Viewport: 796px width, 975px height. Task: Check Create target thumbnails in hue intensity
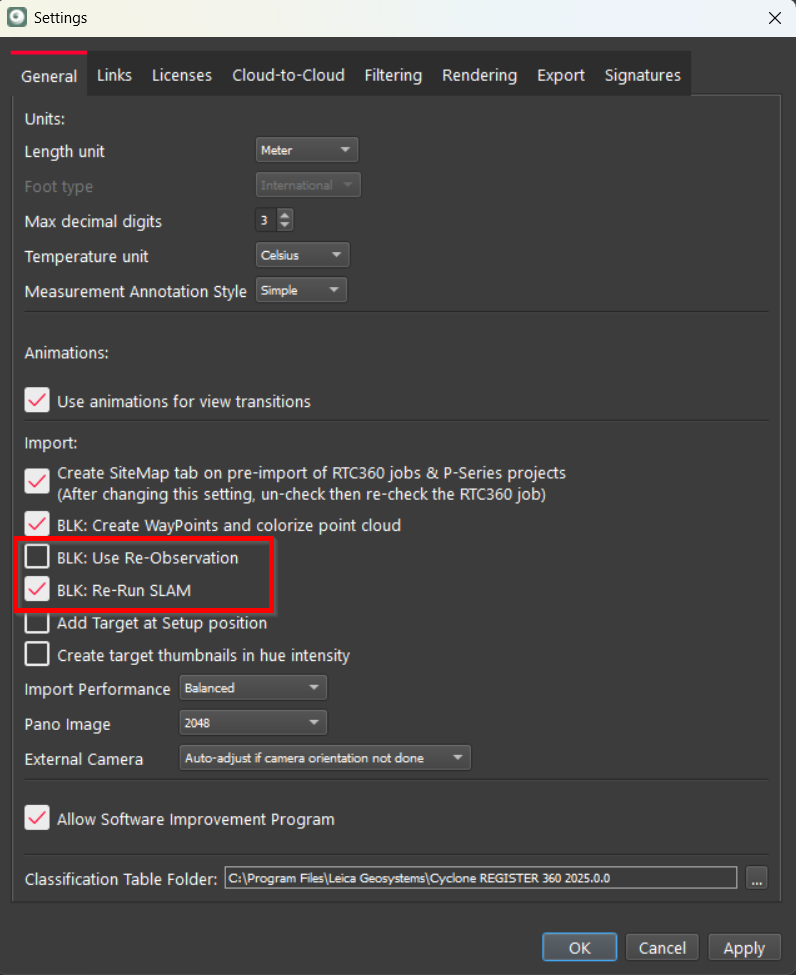[38, 655]
